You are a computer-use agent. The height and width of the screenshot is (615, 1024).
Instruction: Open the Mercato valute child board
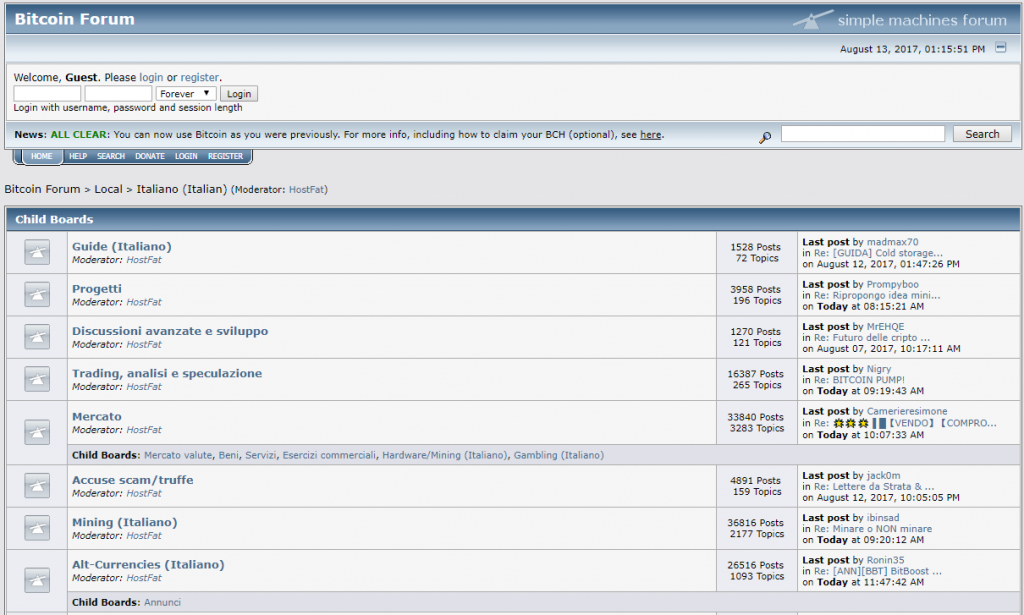[178, 455]
